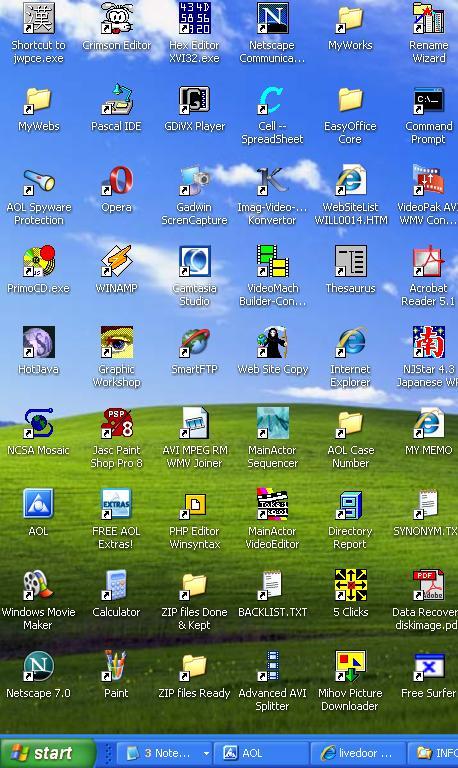Open the MyWorks folder
458x768 pixels.
pyautogui.click(x=350, y=19)
